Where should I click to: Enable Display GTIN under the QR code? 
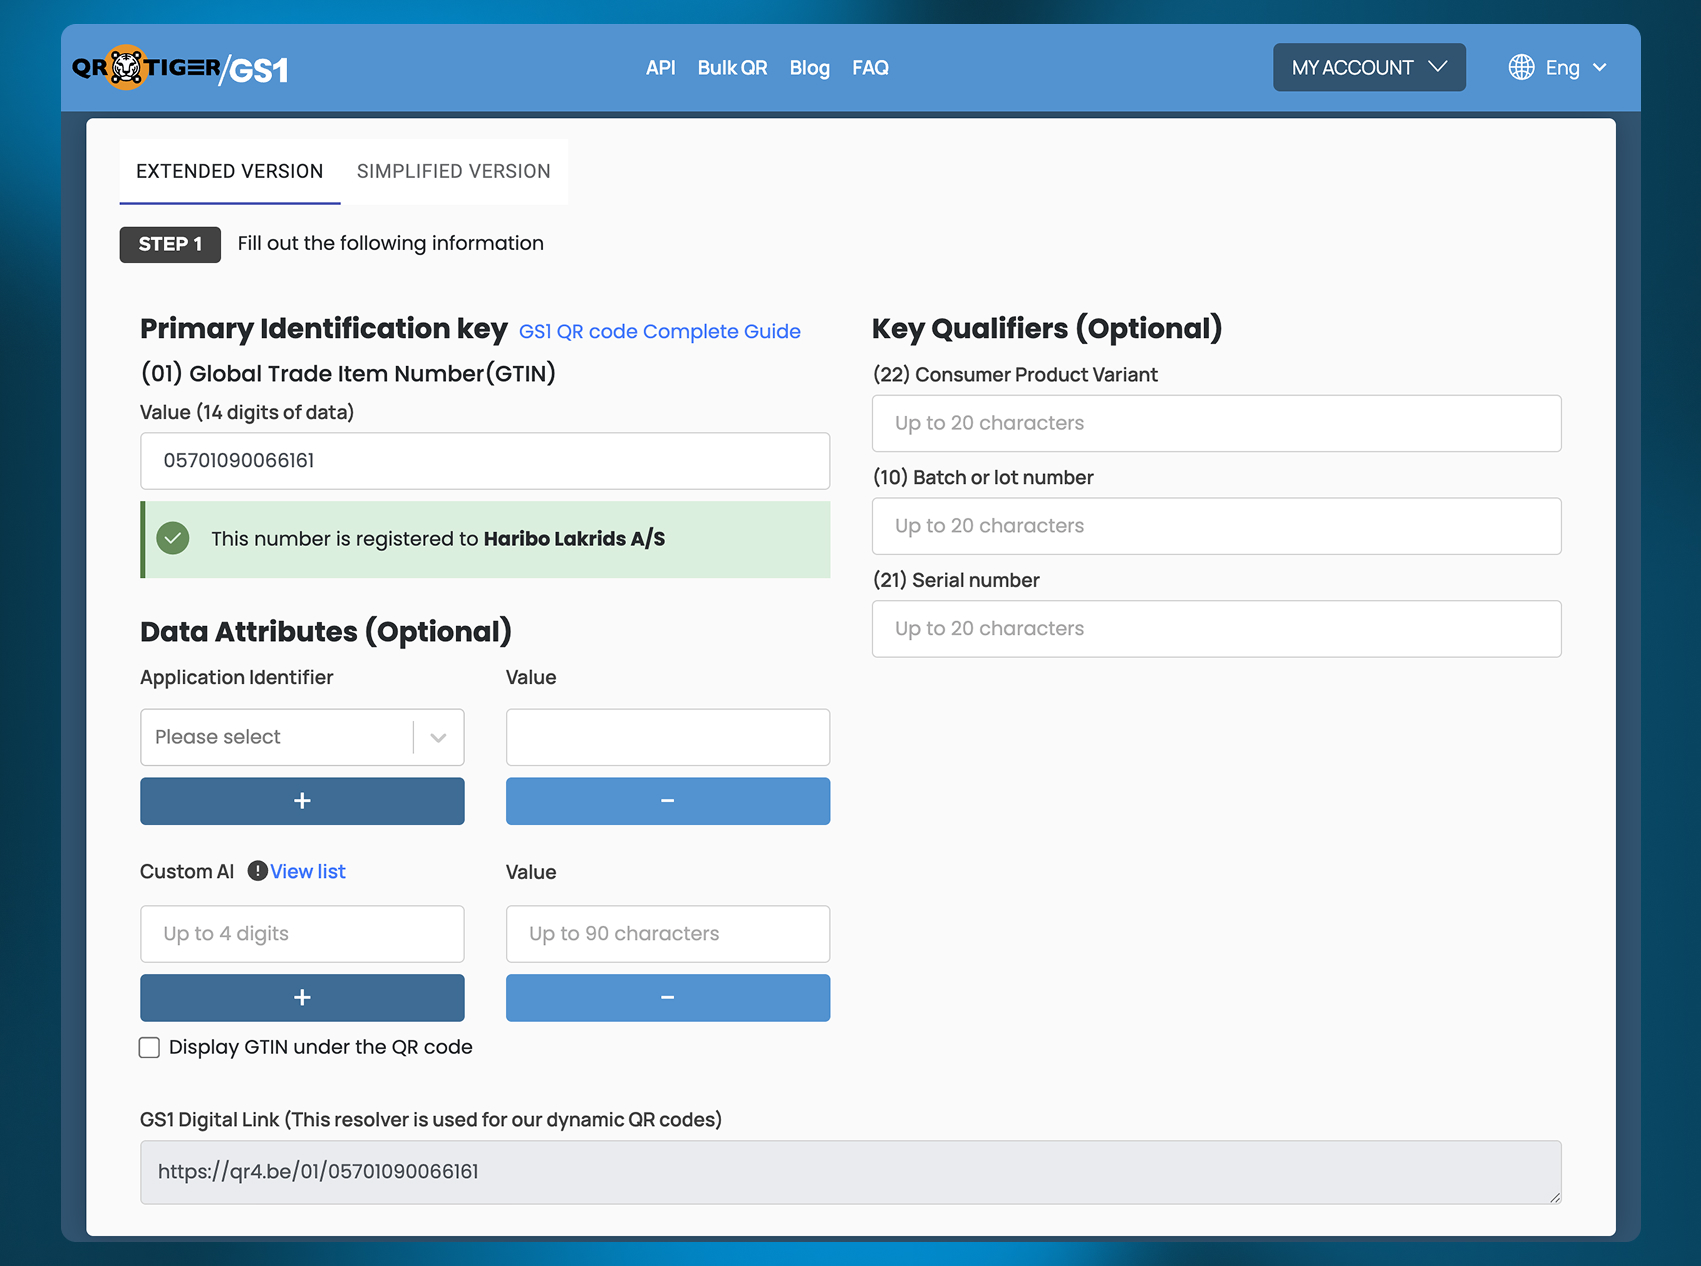(x=149, y=1047)
